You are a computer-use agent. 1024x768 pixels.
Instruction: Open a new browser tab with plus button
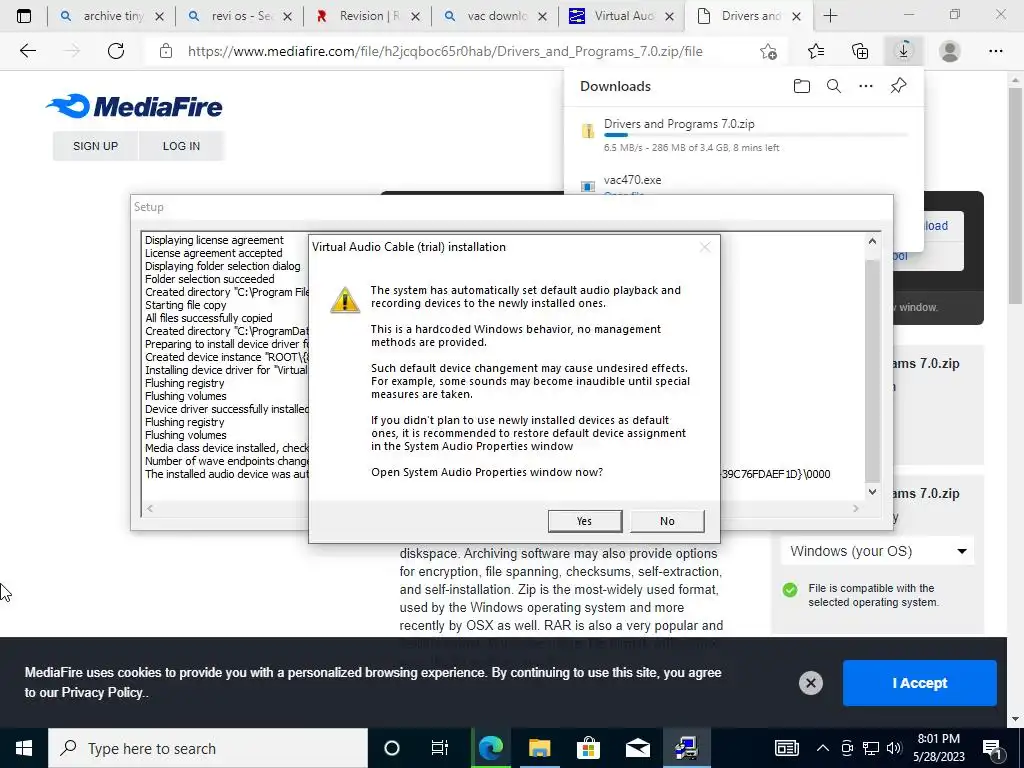[830, 16]
